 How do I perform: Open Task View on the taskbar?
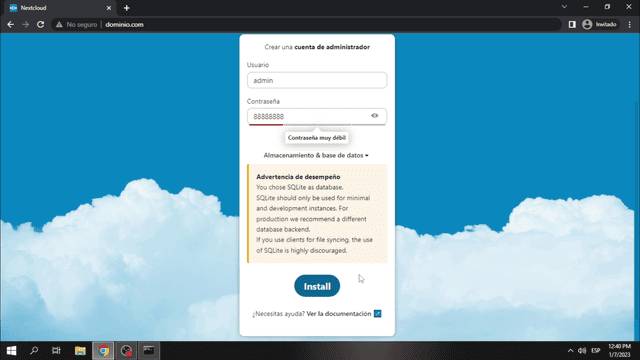[x=56, y=351]
